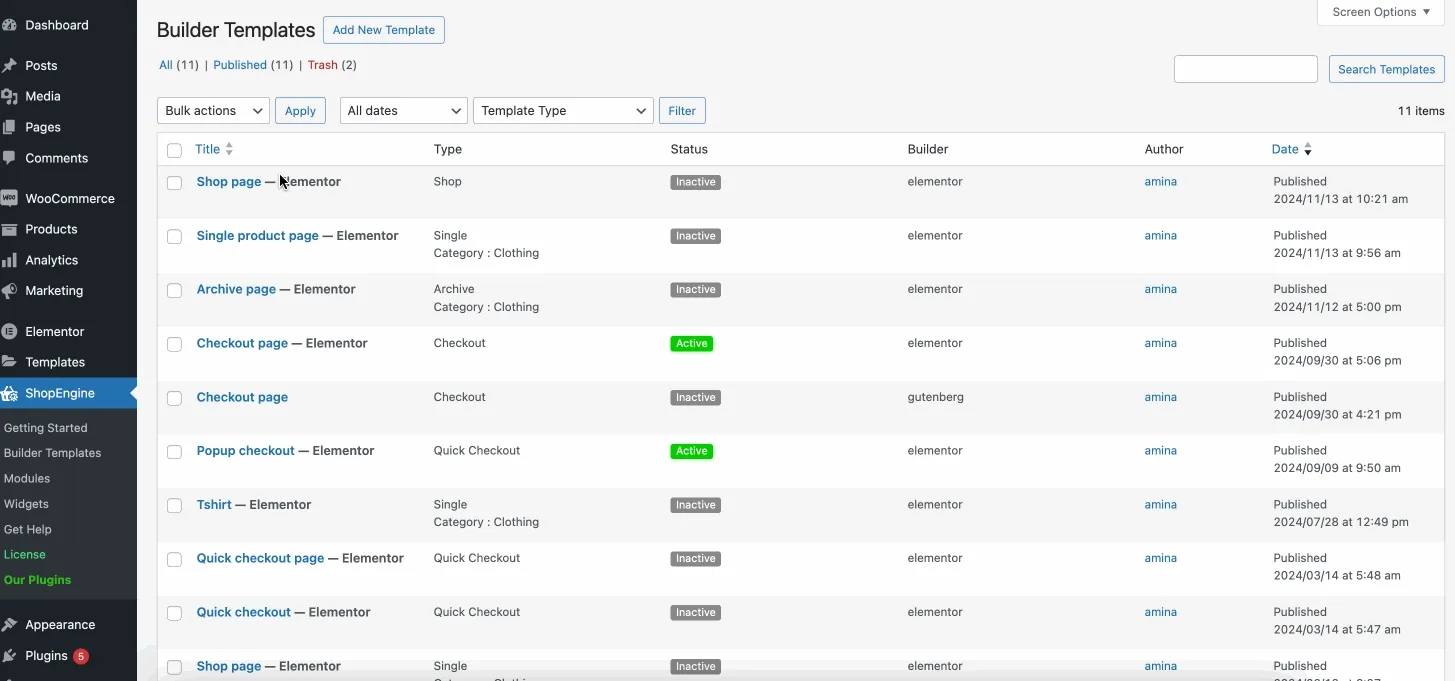Click the Templates folder icon

(9, 362)
